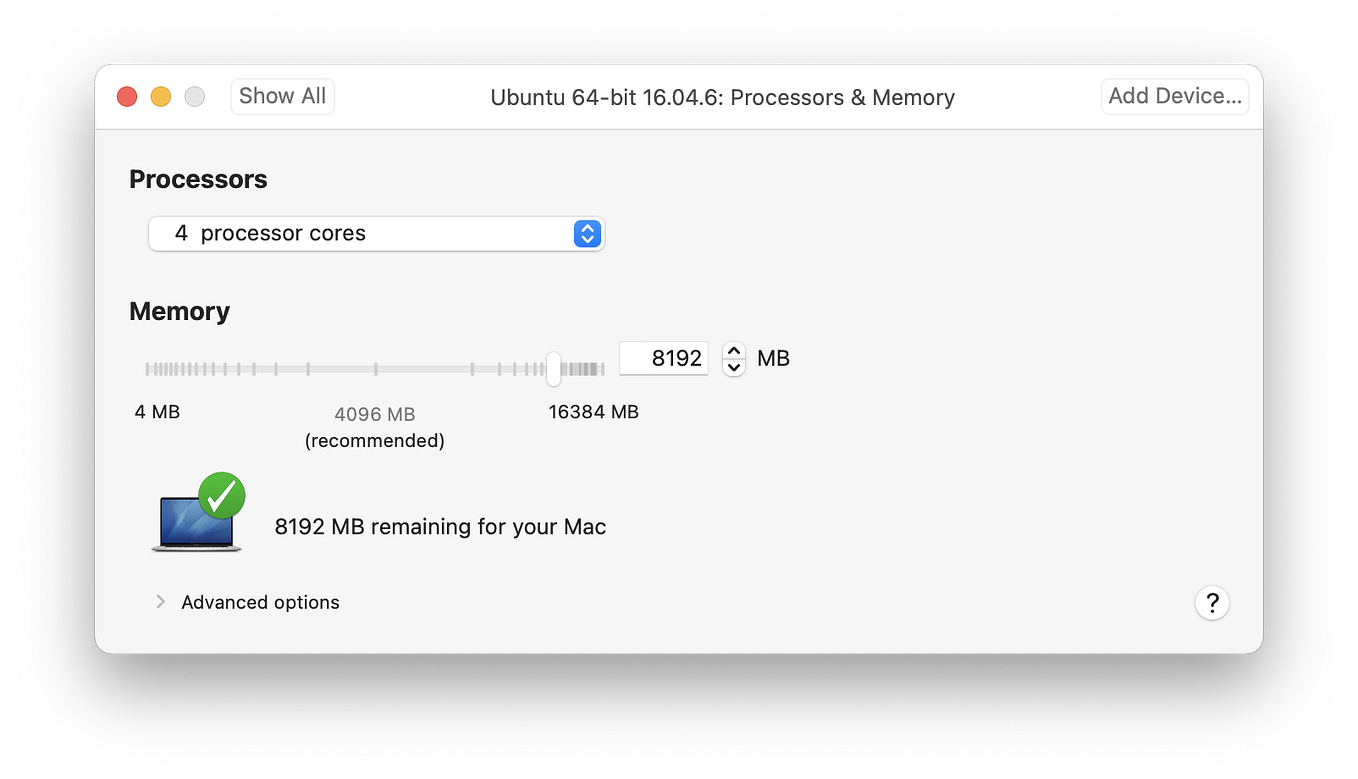Click the 4096 MB recommended label
Viewport: 1358px width, 779px height.
(x=374, y=414)
